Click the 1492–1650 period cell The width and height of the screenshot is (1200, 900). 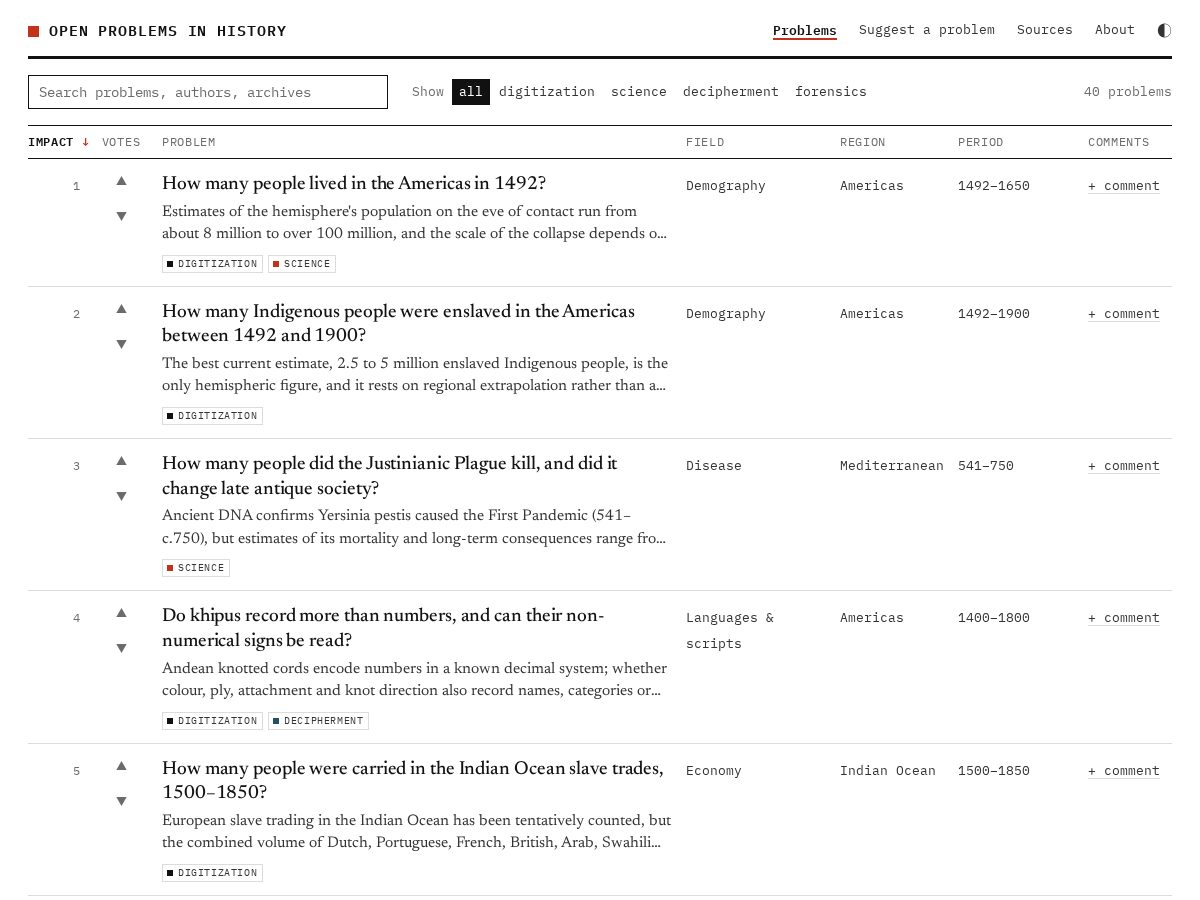994,186
